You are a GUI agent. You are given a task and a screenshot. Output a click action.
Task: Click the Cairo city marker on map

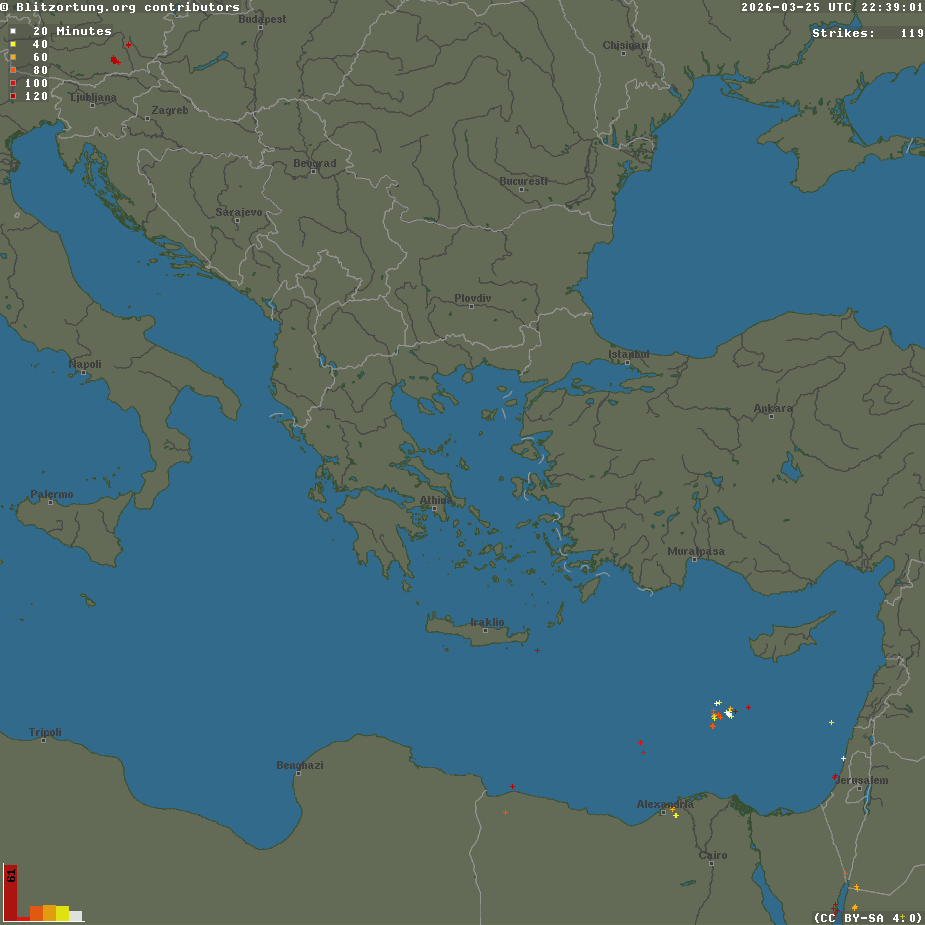(711, 864)
